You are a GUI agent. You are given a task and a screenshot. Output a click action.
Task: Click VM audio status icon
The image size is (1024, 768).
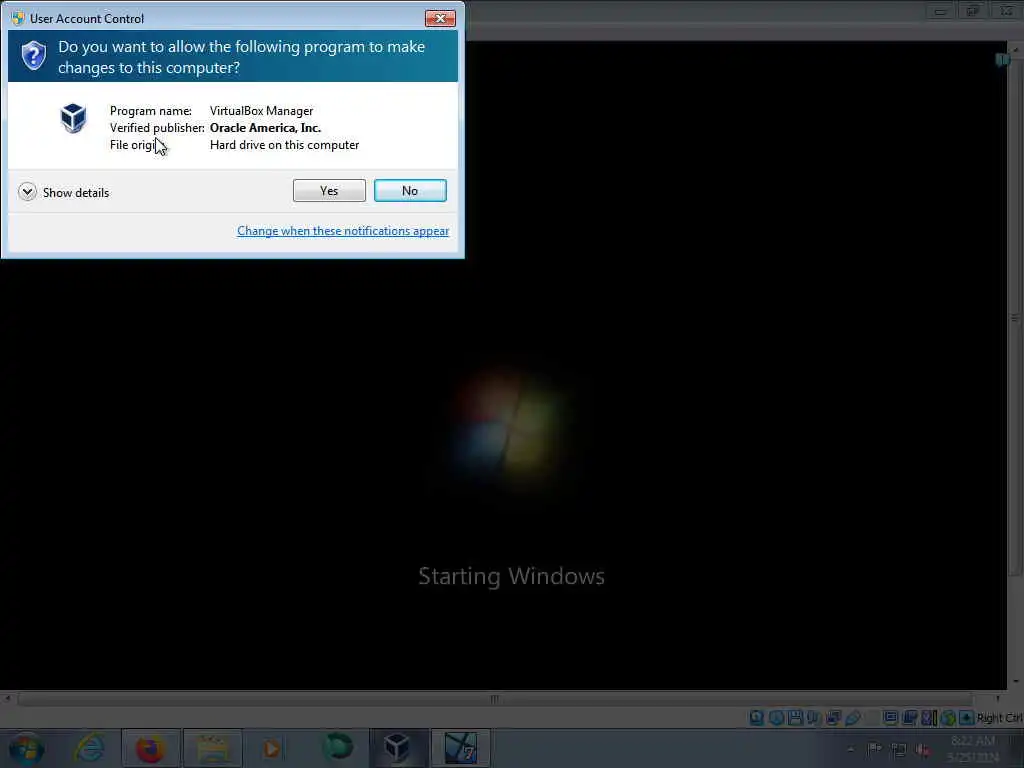click(813, 718)
